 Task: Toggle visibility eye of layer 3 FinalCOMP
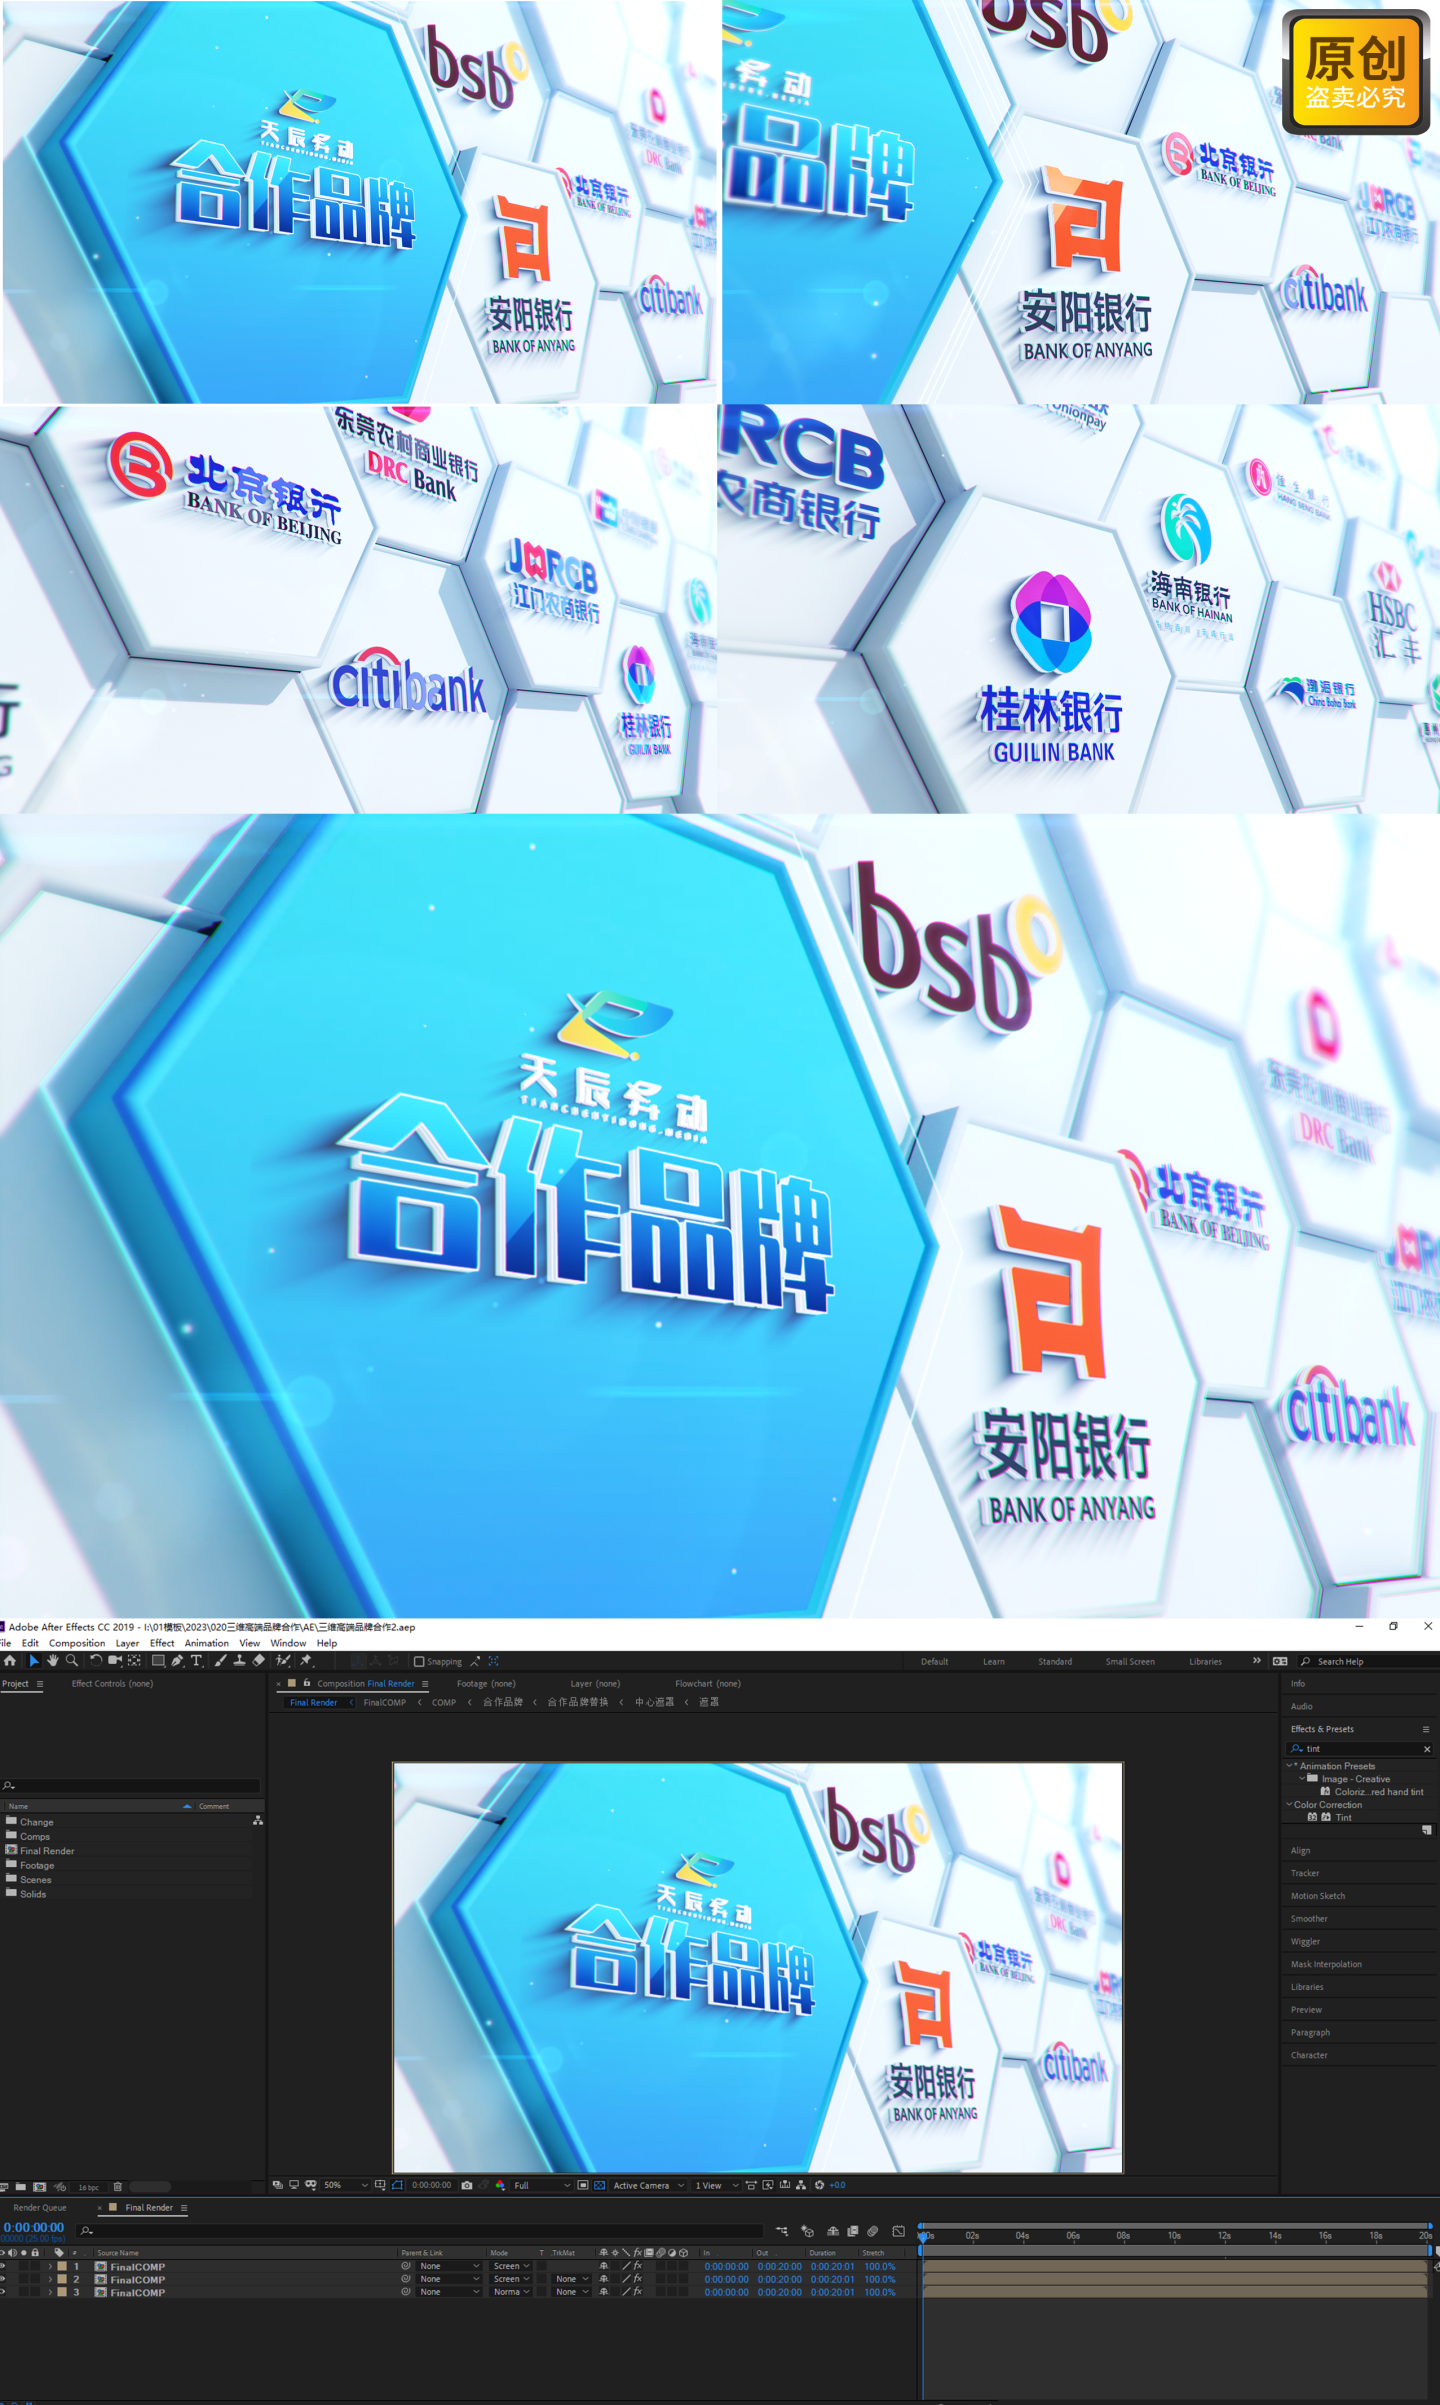[x=3, y=2292]
